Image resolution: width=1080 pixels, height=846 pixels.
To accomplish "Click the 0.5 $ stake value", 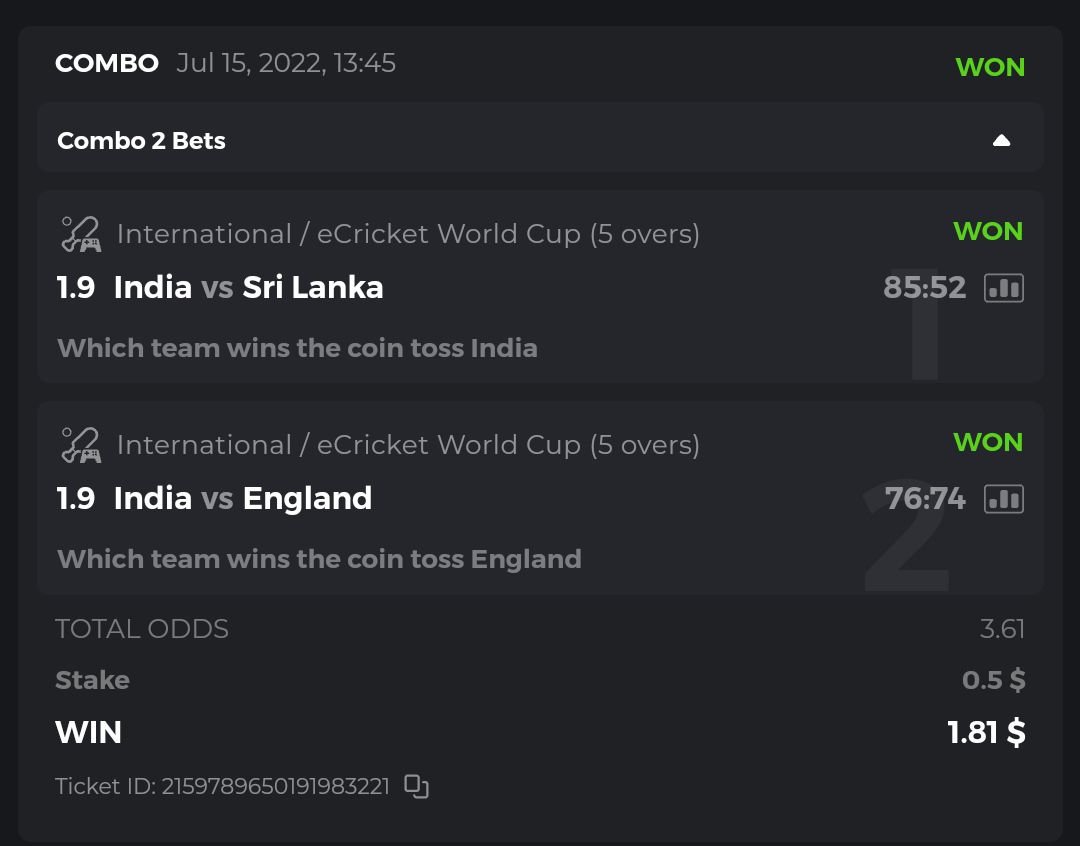I will [993, 680].
